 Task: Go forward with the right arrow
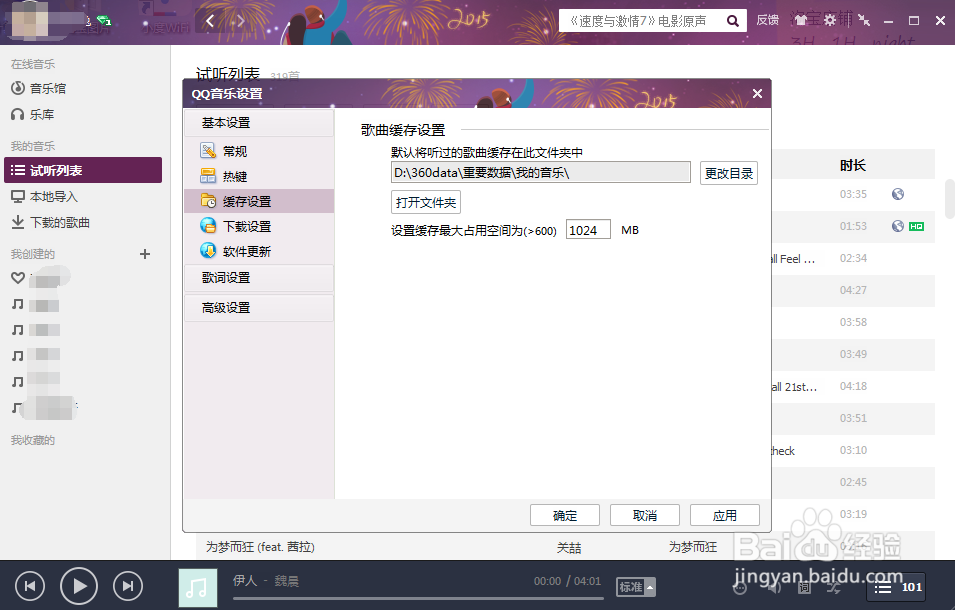[241, 21]
